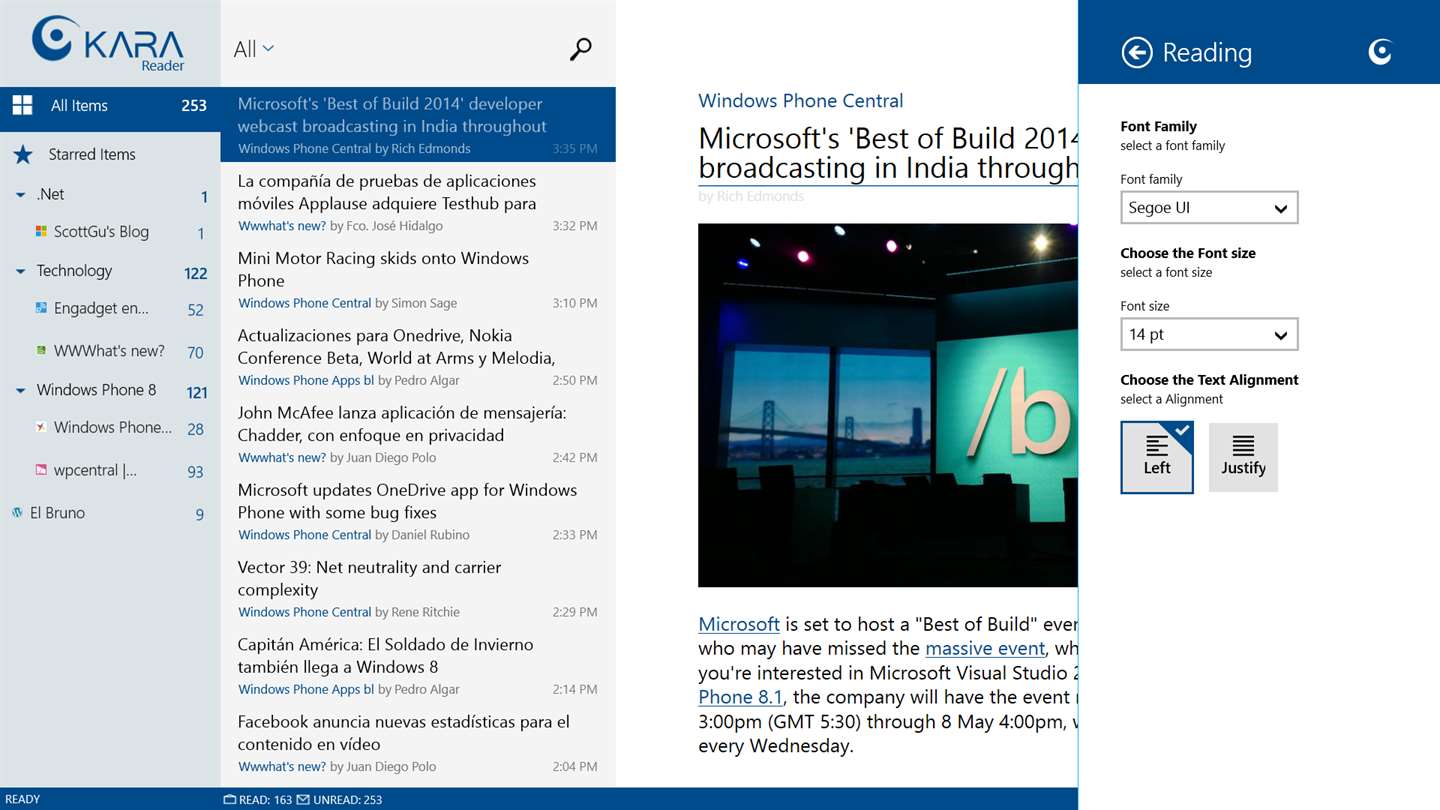Image resolution: width=1440 pixels, height=810 pixels.
Task: Select the Windows Phone 8 category label
Action: click(96, 390)
